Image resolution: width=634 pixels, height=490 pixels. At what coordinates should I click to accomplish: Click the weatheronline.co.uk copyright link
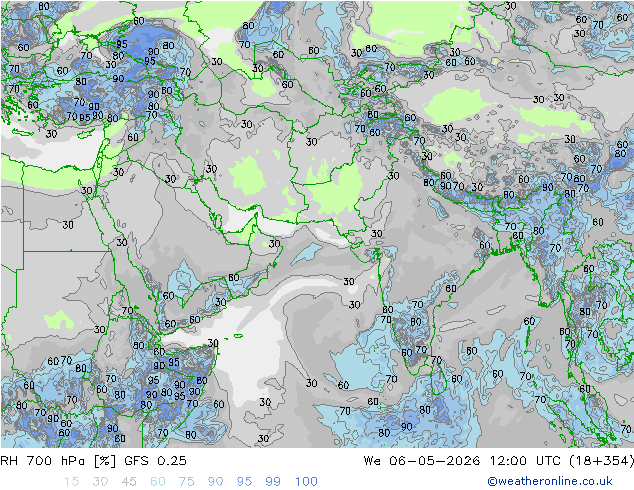pyautogui.click(x=549, y=481)
